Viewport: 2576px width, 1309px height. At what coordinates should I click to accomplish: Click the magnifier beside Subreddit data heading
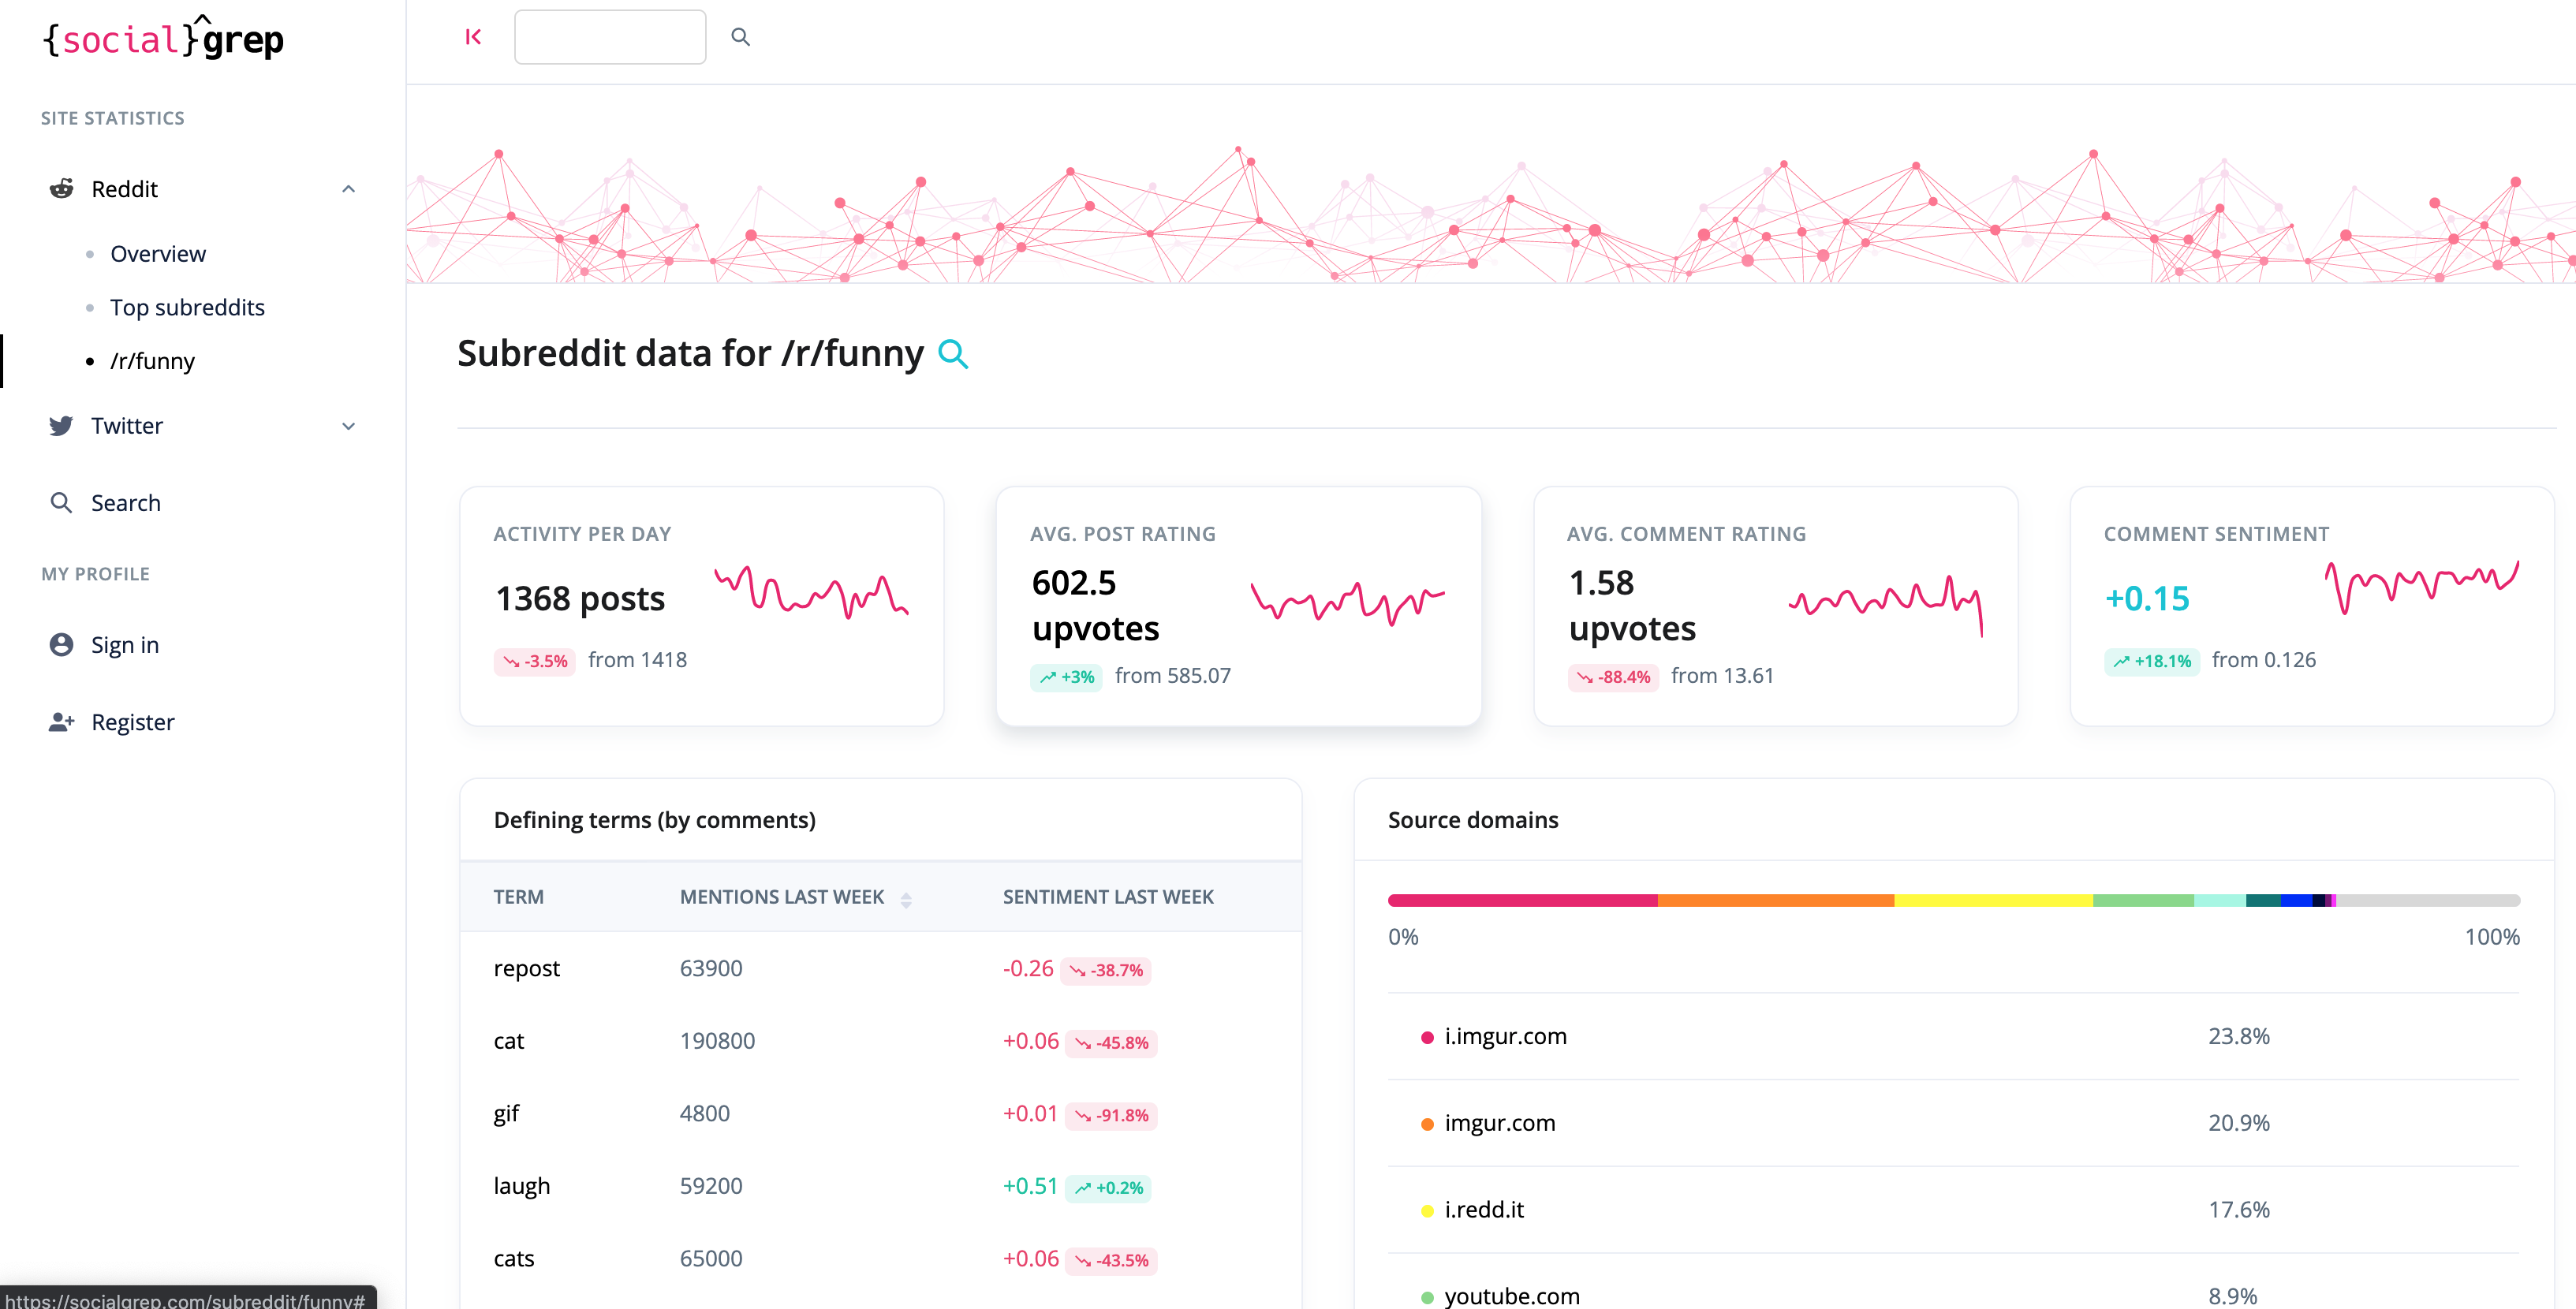(954, 354)
